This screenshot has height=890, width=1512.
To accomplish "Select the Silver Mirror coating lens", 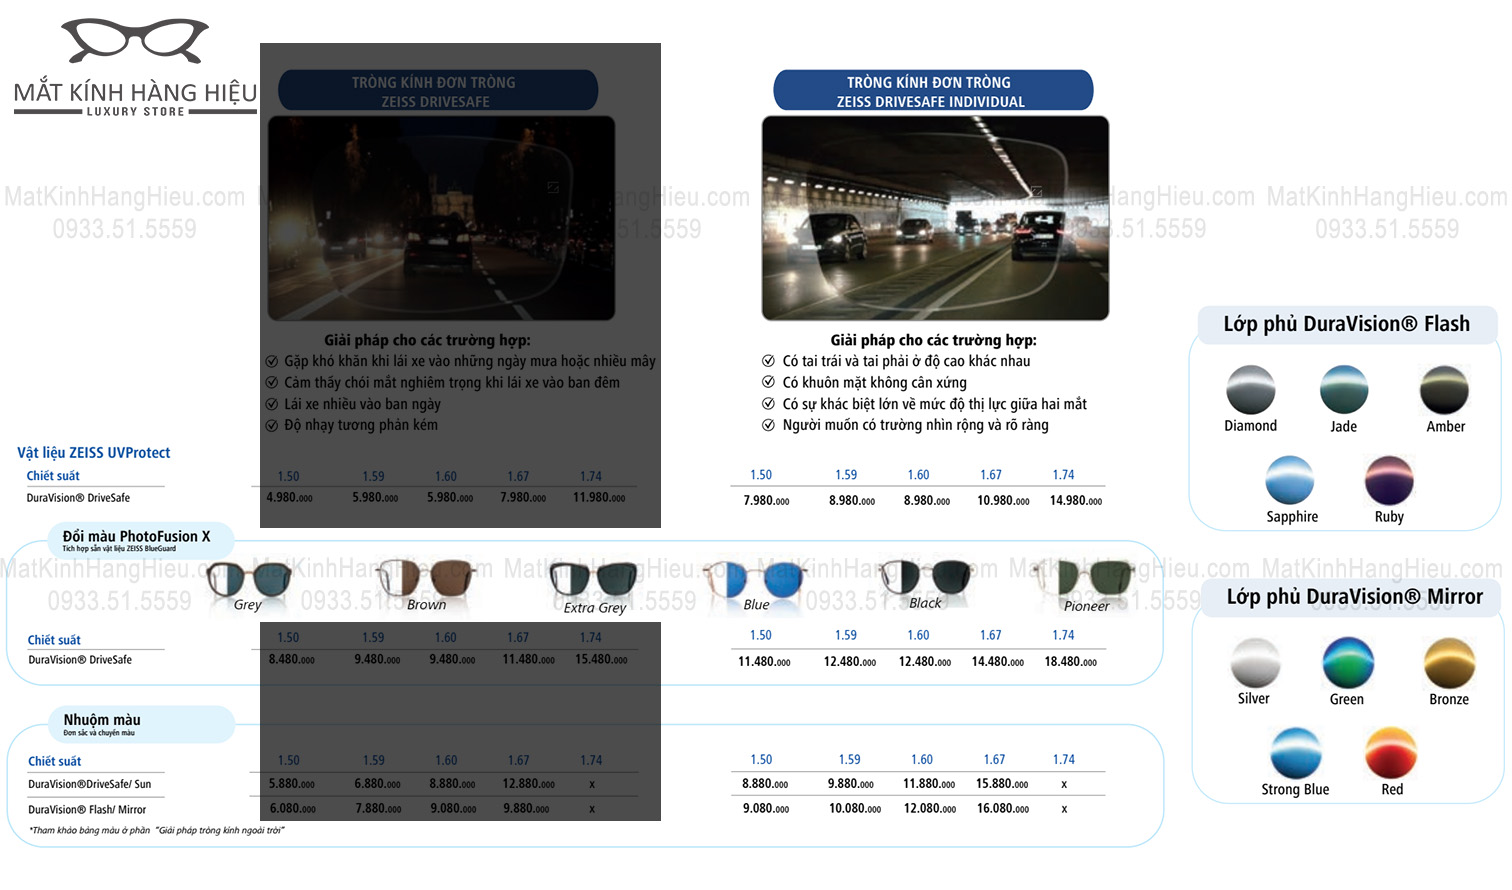I will tap(1255, 662).
